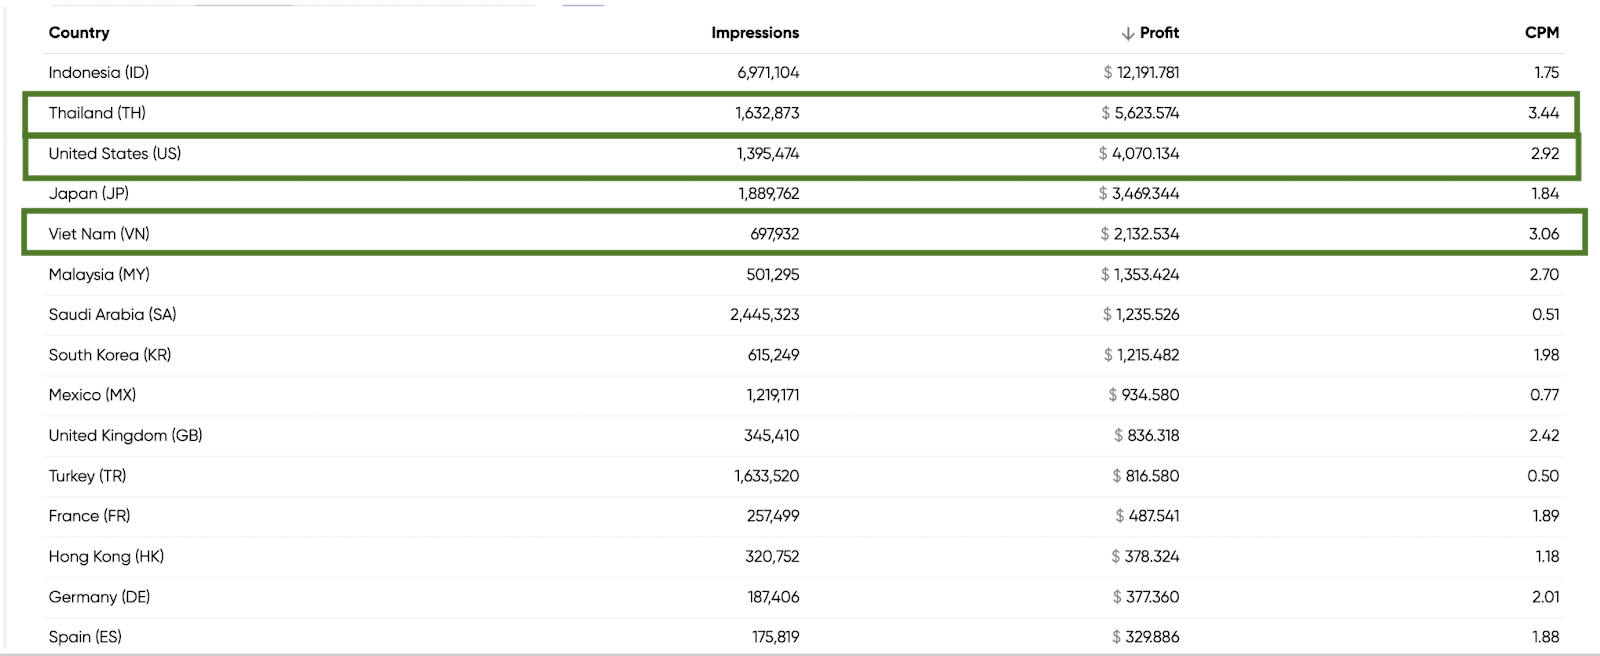Image resolution: width=1600 pixels, height=656 pixels.
Task: Select the Germany (DE) row
Action: (x=99, y=597)
